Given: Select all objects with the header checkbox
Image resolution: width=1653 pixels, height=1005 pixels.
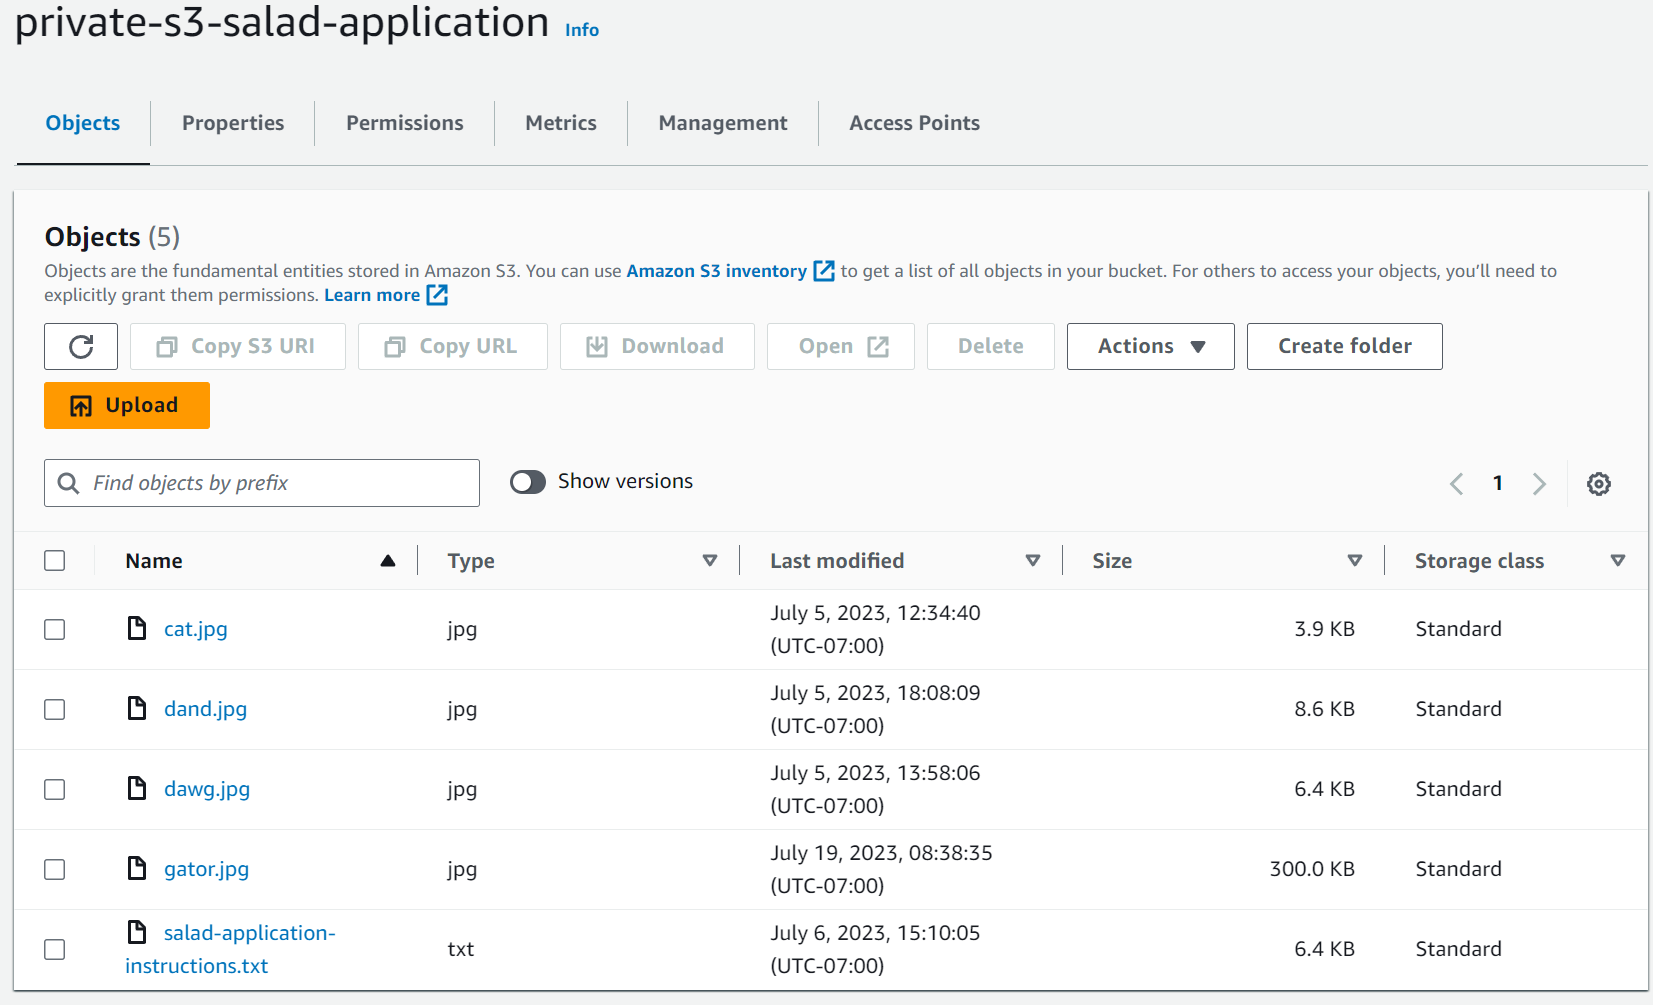Looking at the screenshot, I should pyautogui.click(x=55, y=560).
